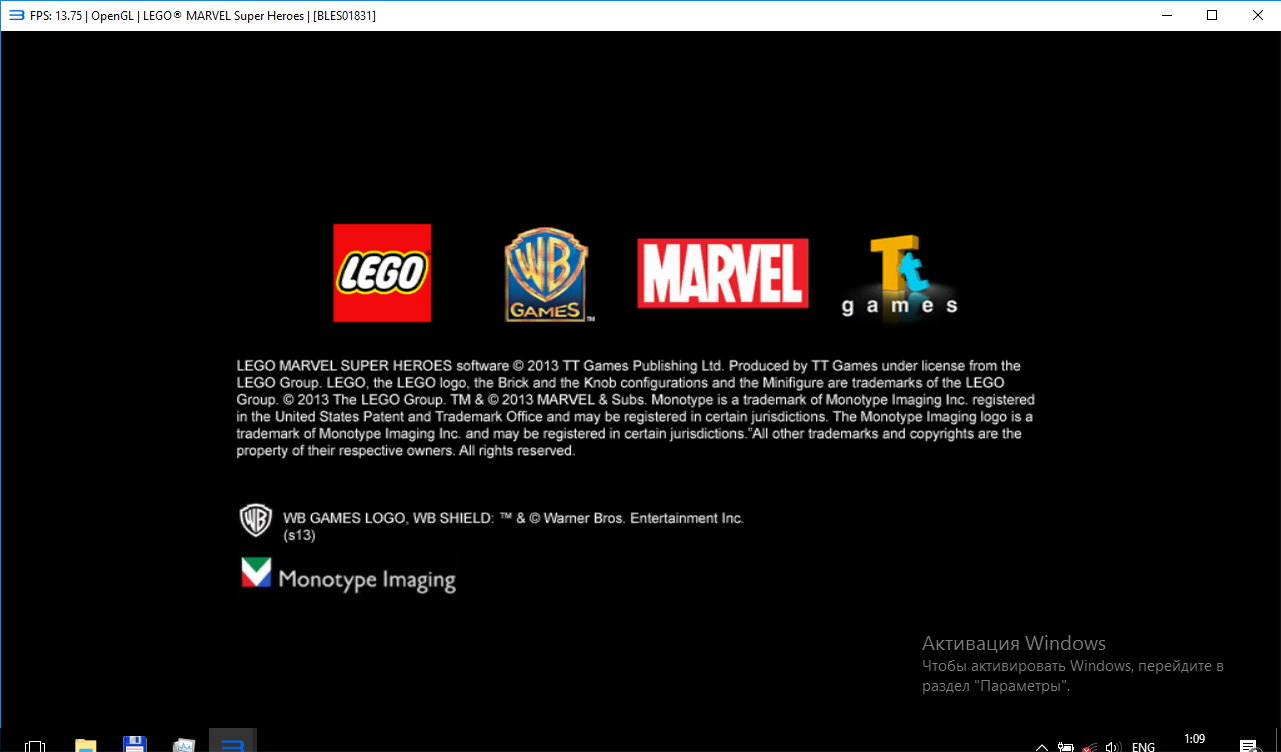Click the window title text showing FPS
1281x752 pixels.
203,16
